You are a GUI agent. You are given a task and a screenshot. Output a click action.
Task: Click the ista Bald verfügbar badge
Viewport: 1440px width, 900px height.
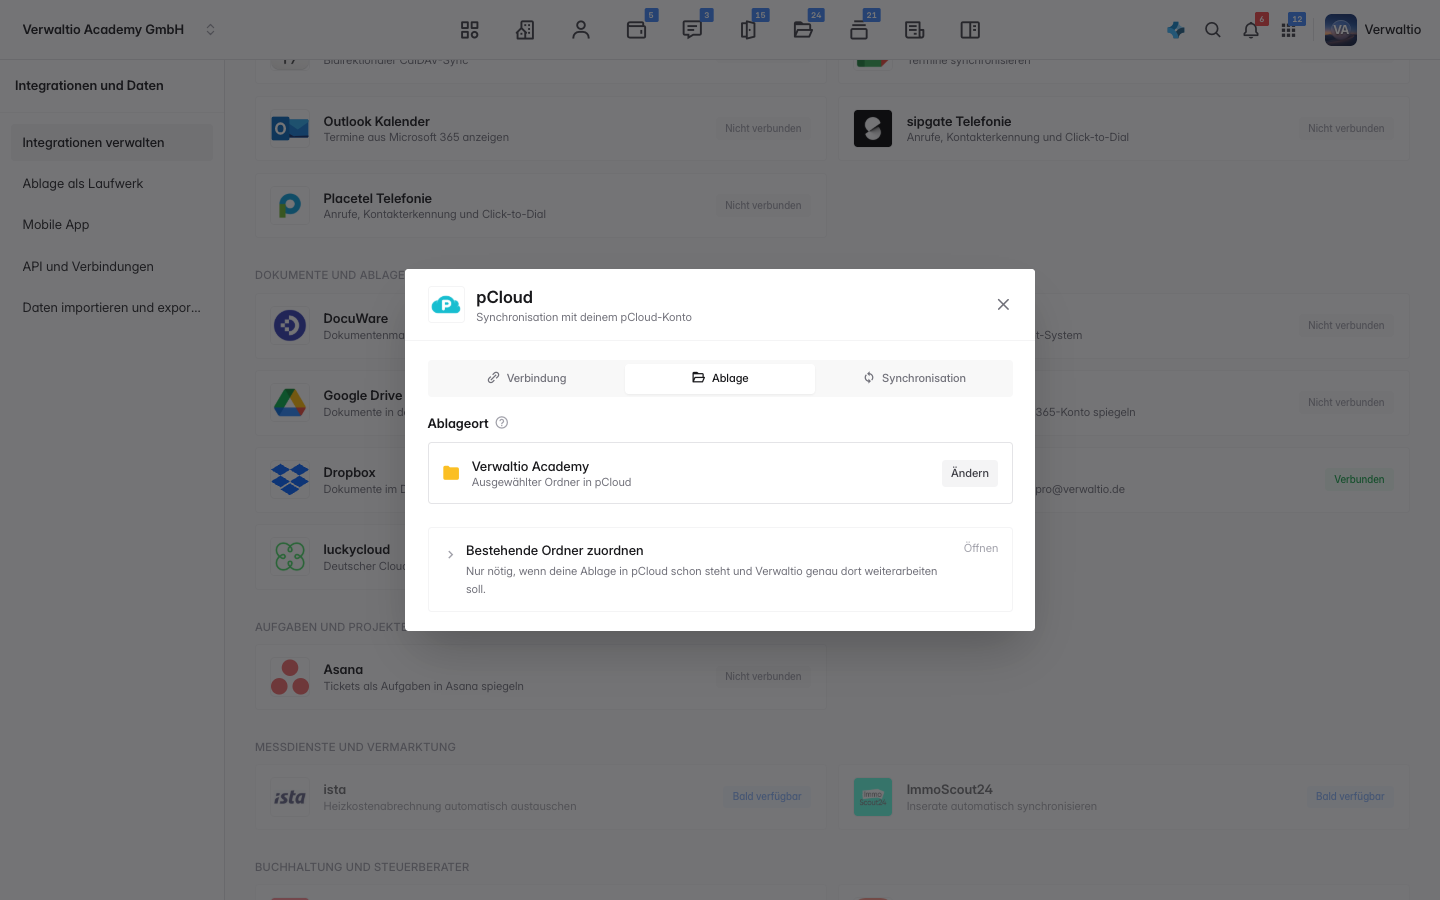[767, 797]
